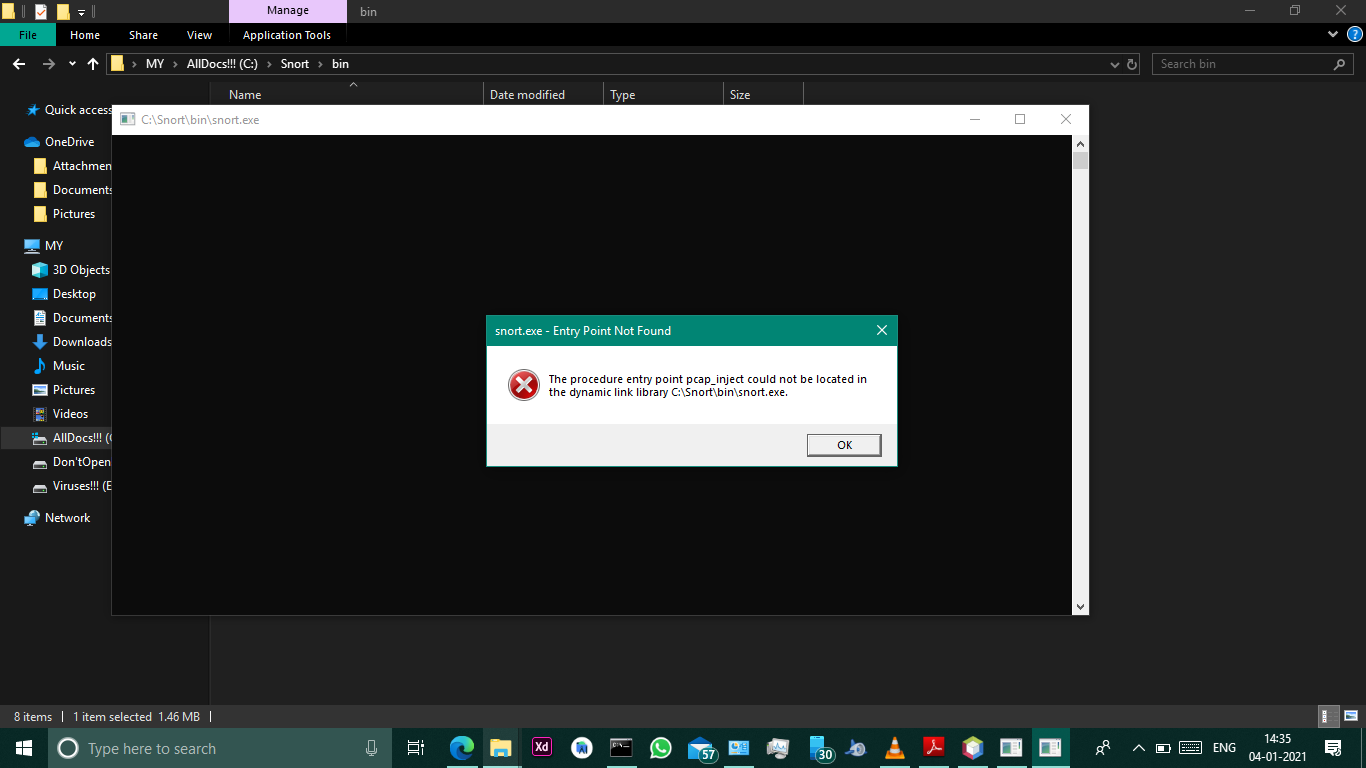Image resolution: width=1366 pixels, height=768 pixels.
Task: Open Adobe XD from the taskbar
Action: [x=541, y=748]
